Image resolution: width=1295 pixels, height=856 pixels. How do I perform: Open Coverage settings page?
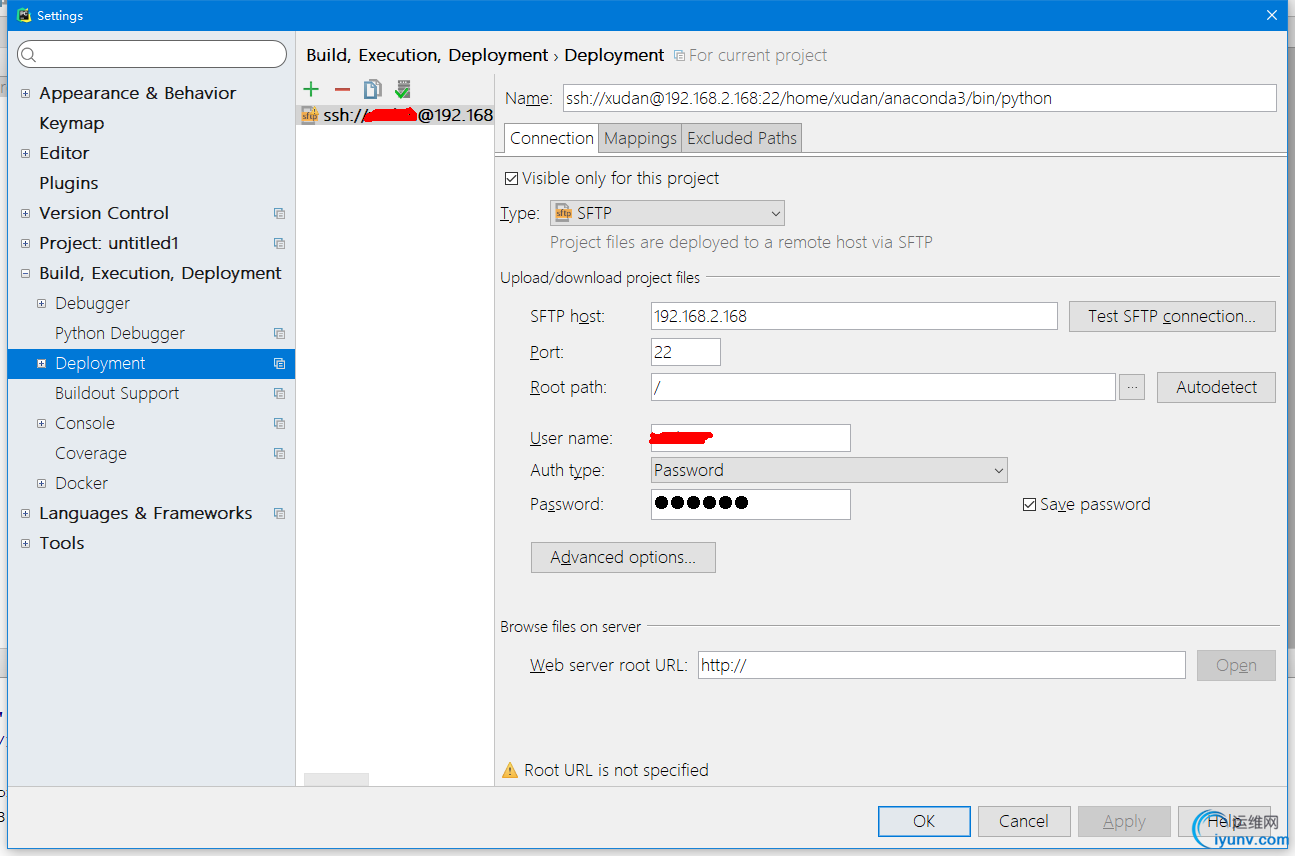tap(91, 453)
